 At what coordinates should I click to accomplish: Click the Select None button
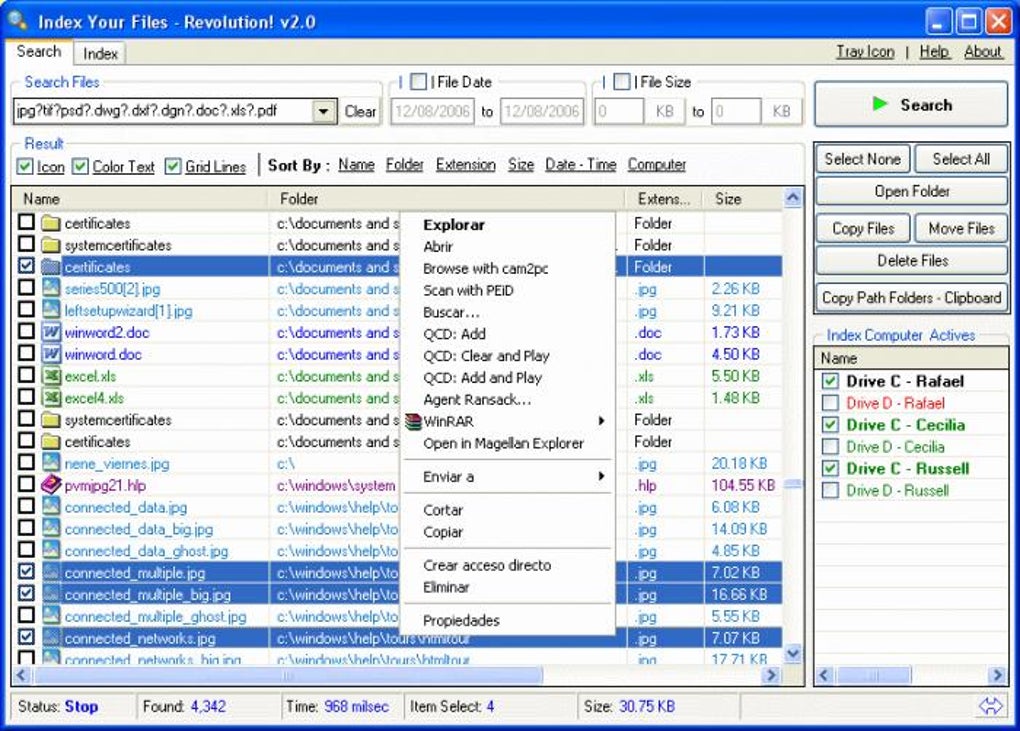(863, 159)
